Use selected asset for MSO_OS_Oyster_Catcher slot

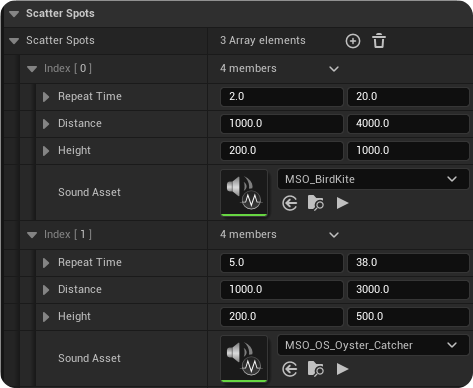[x=290, y=369]
